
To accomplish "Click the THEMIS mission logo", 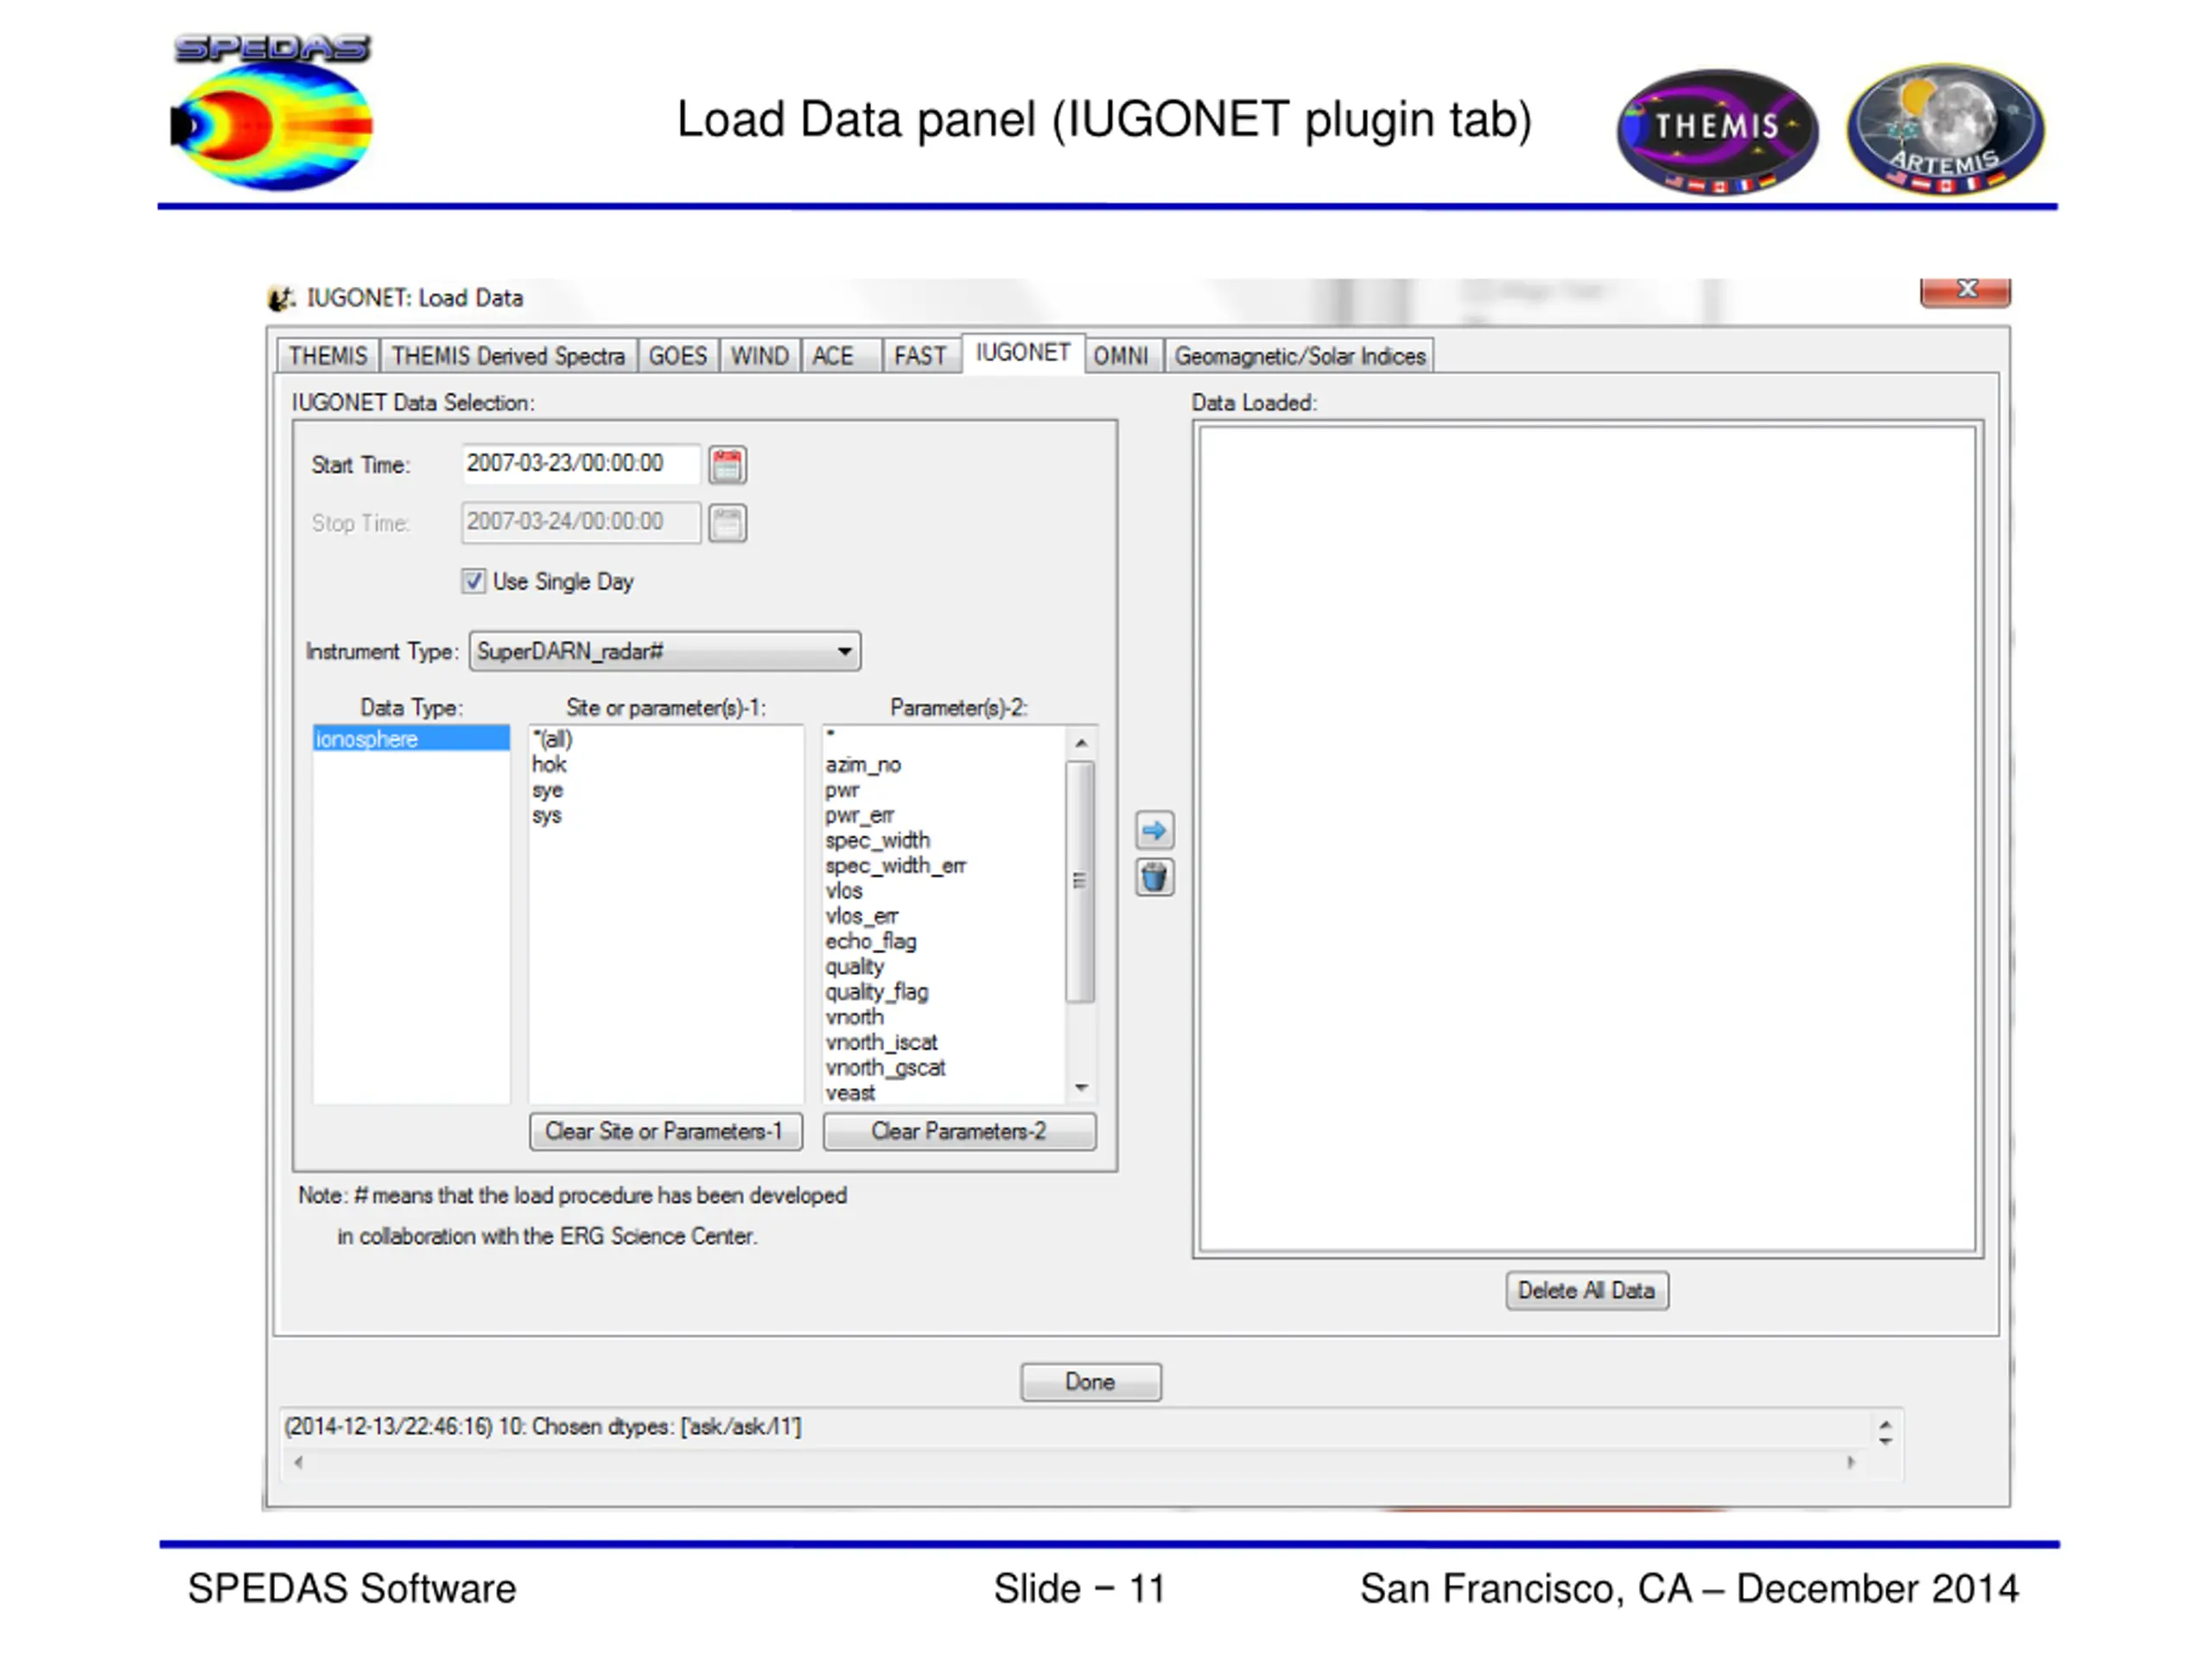I will point(1717,131).
